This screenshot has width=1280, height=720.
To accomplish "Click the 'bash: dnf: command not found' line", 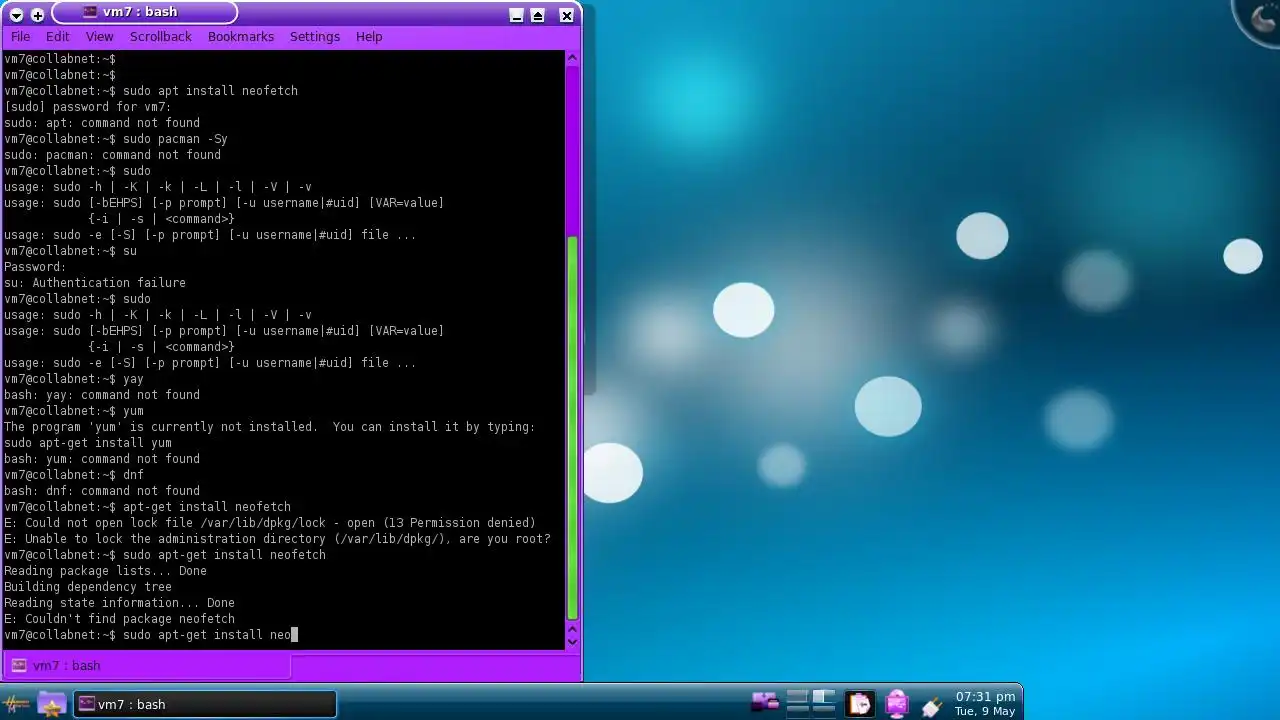I will tap(102, 491).
